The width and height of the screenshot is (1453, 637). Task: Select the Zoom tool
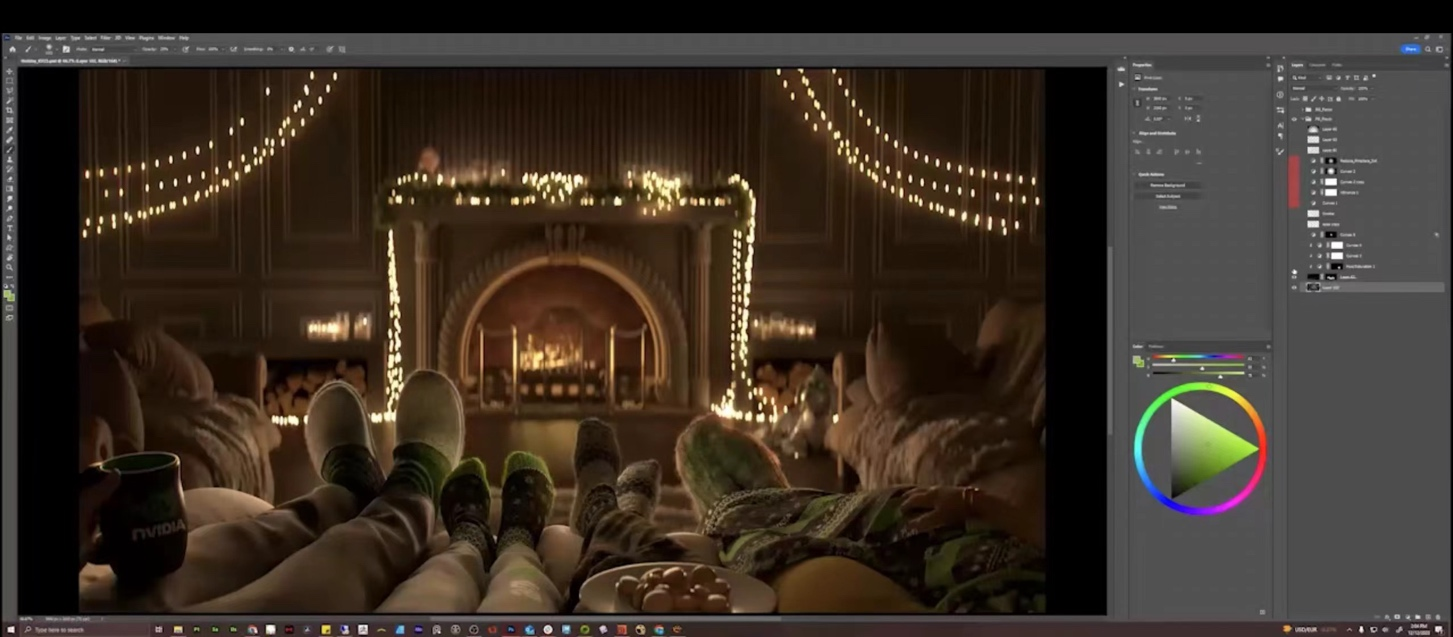[x=8, y=266]
